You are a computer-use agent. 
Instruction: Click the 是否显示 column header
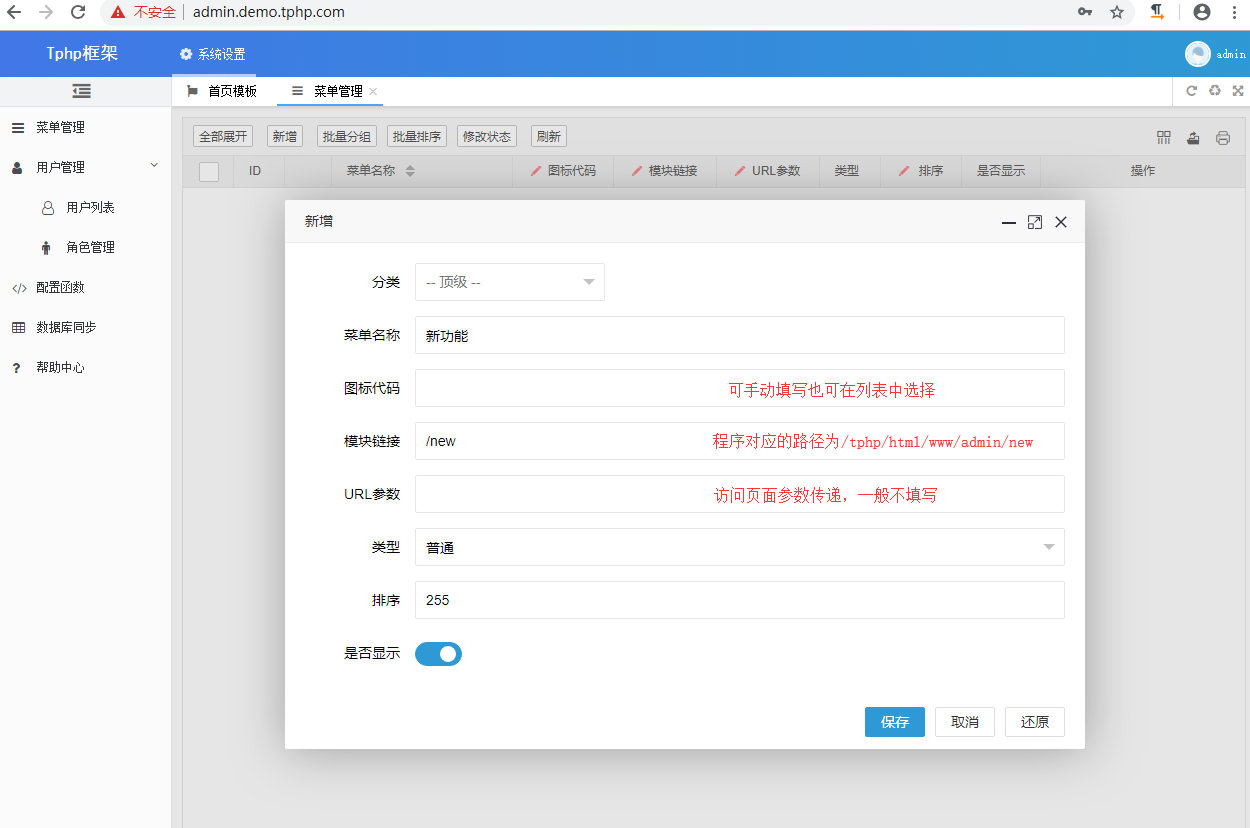[1001, 171]
